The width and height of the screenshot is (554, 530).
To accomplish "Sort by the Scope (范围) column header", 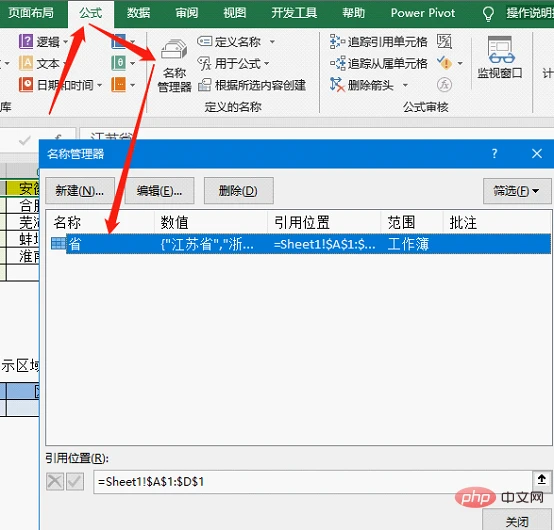I will [x=412, y=223].
